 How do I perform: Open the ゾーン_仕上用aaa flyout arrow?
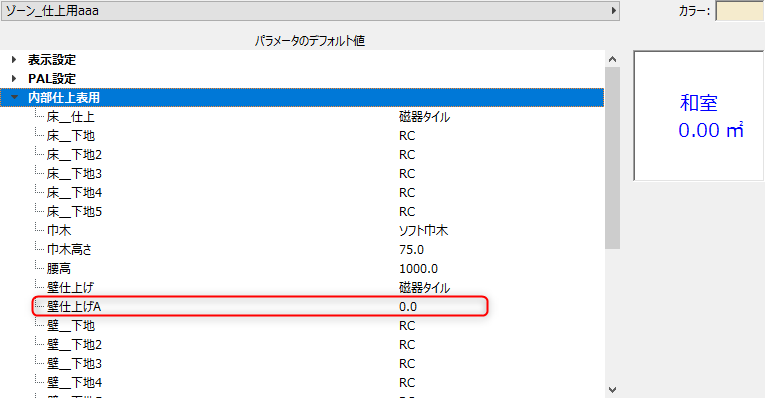point(613,10)
